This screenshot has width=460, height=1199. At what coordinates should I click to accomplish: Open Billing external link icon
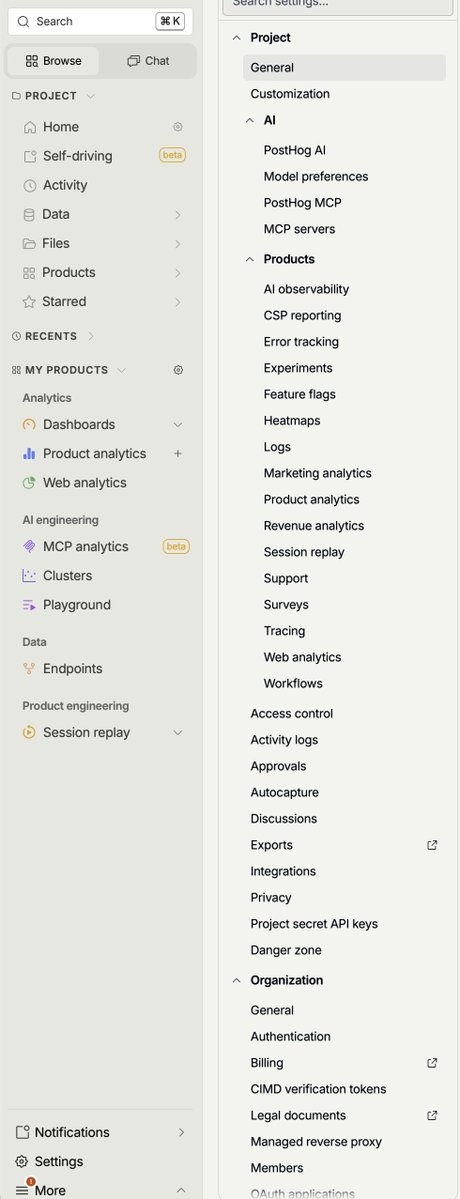pos(432,1063)
